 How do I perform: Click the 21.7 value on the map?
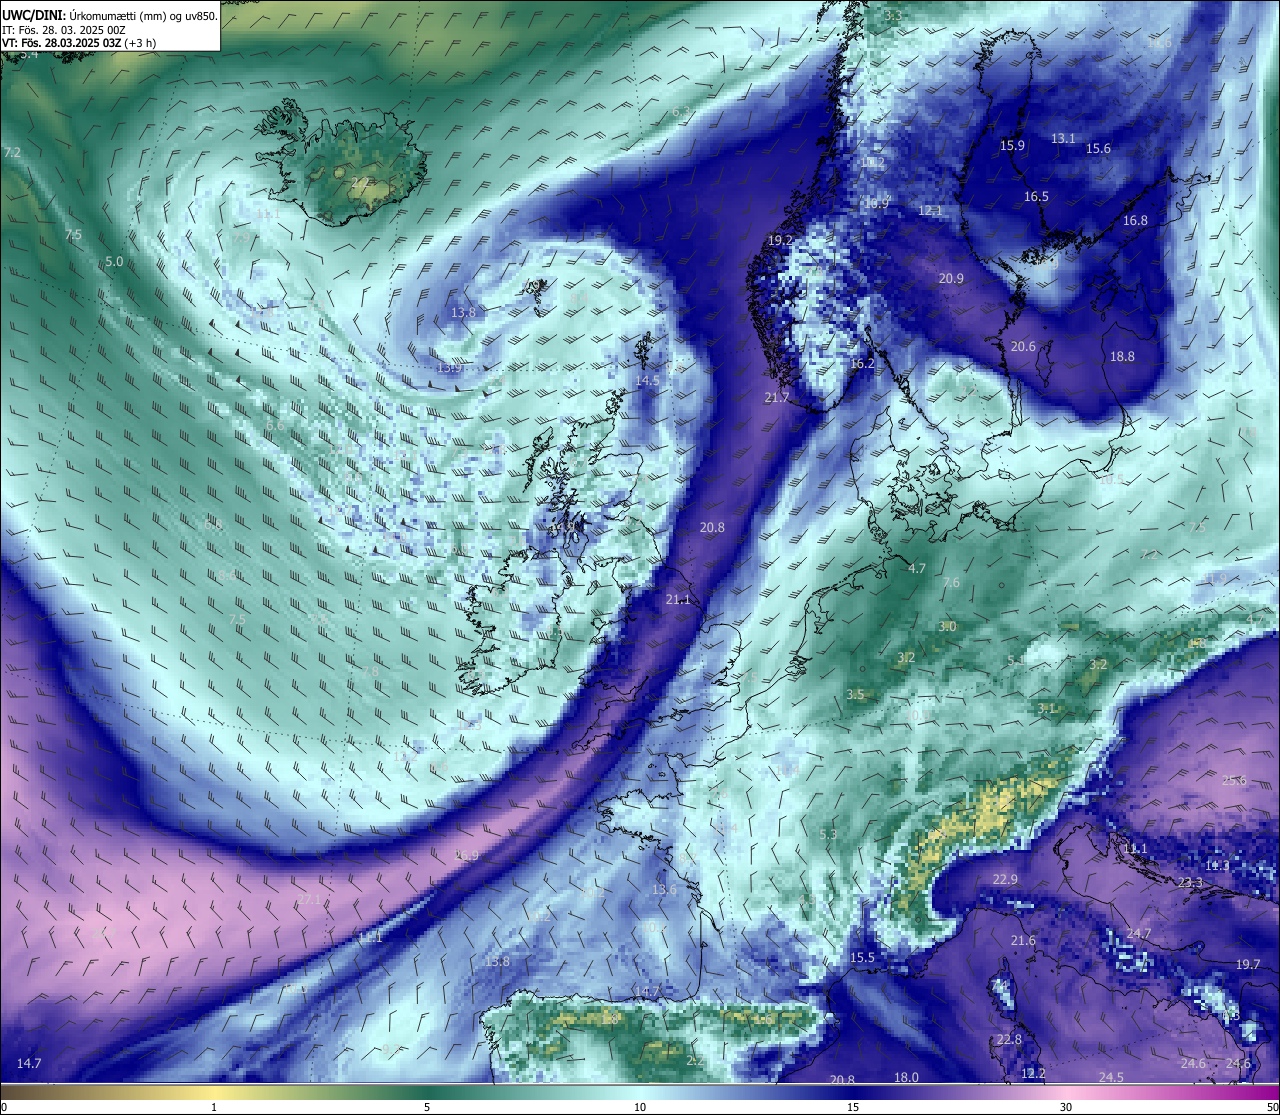coord(777,397)
